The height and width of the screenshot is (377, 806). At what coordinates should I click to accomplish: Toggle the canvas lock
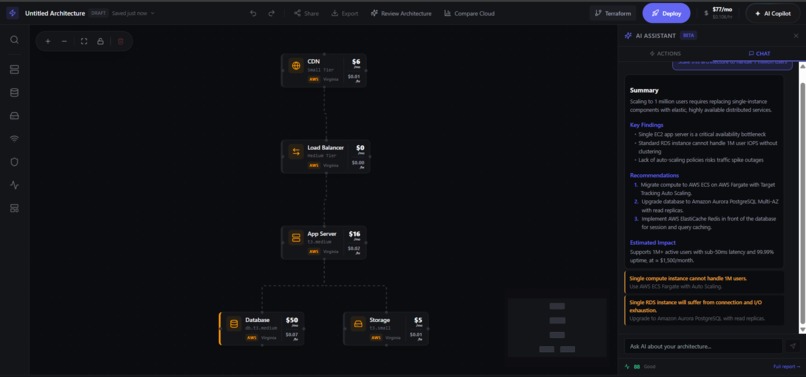tap(101, 41)
